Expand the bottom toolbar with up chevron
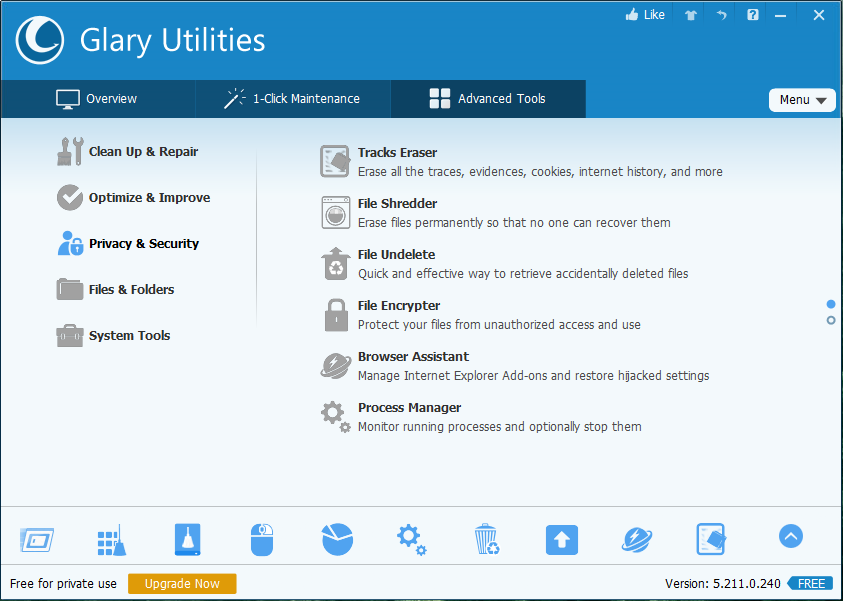 click(790, 537)
